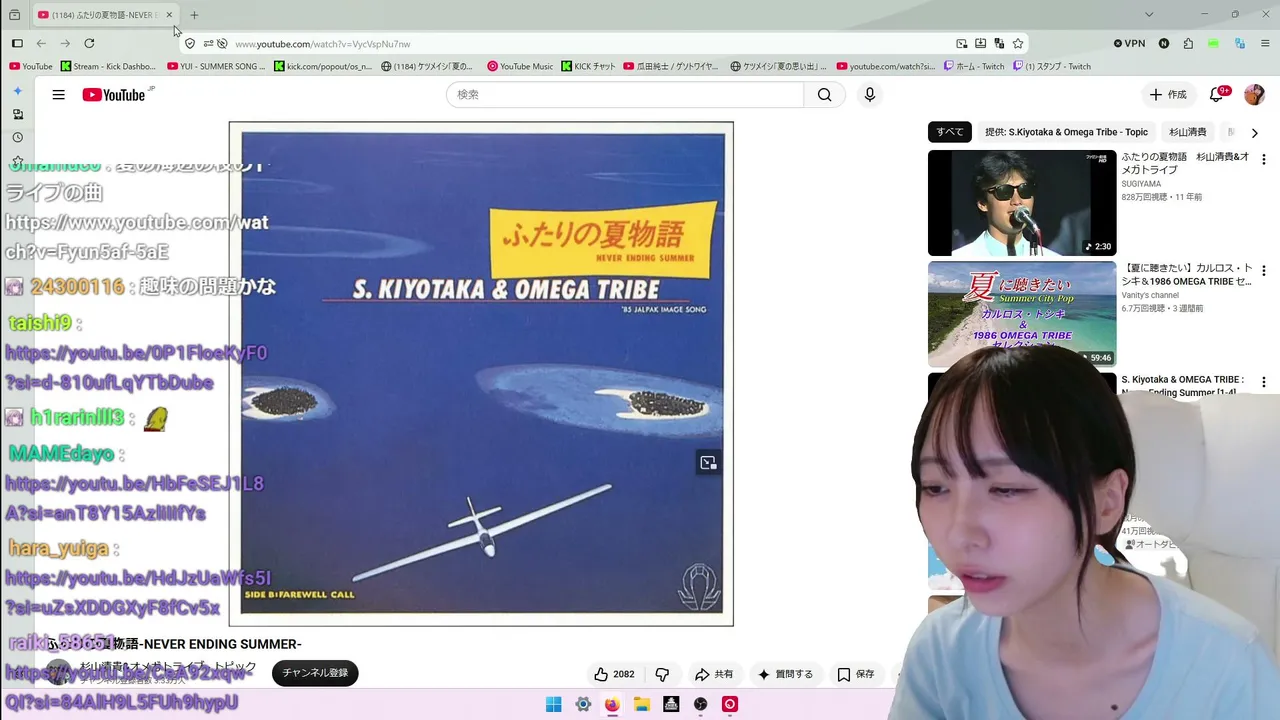The height and width of the screenshot is (720, 1280).
Task: Open Firefox from the taskbar
Action: click(612, 704)
